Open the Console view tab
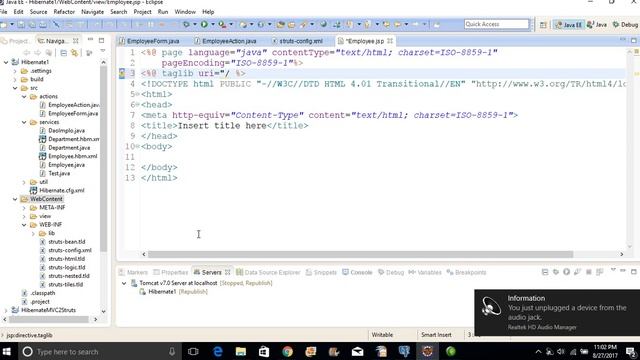Screen dimensions: 640x360 coord(358,272)
